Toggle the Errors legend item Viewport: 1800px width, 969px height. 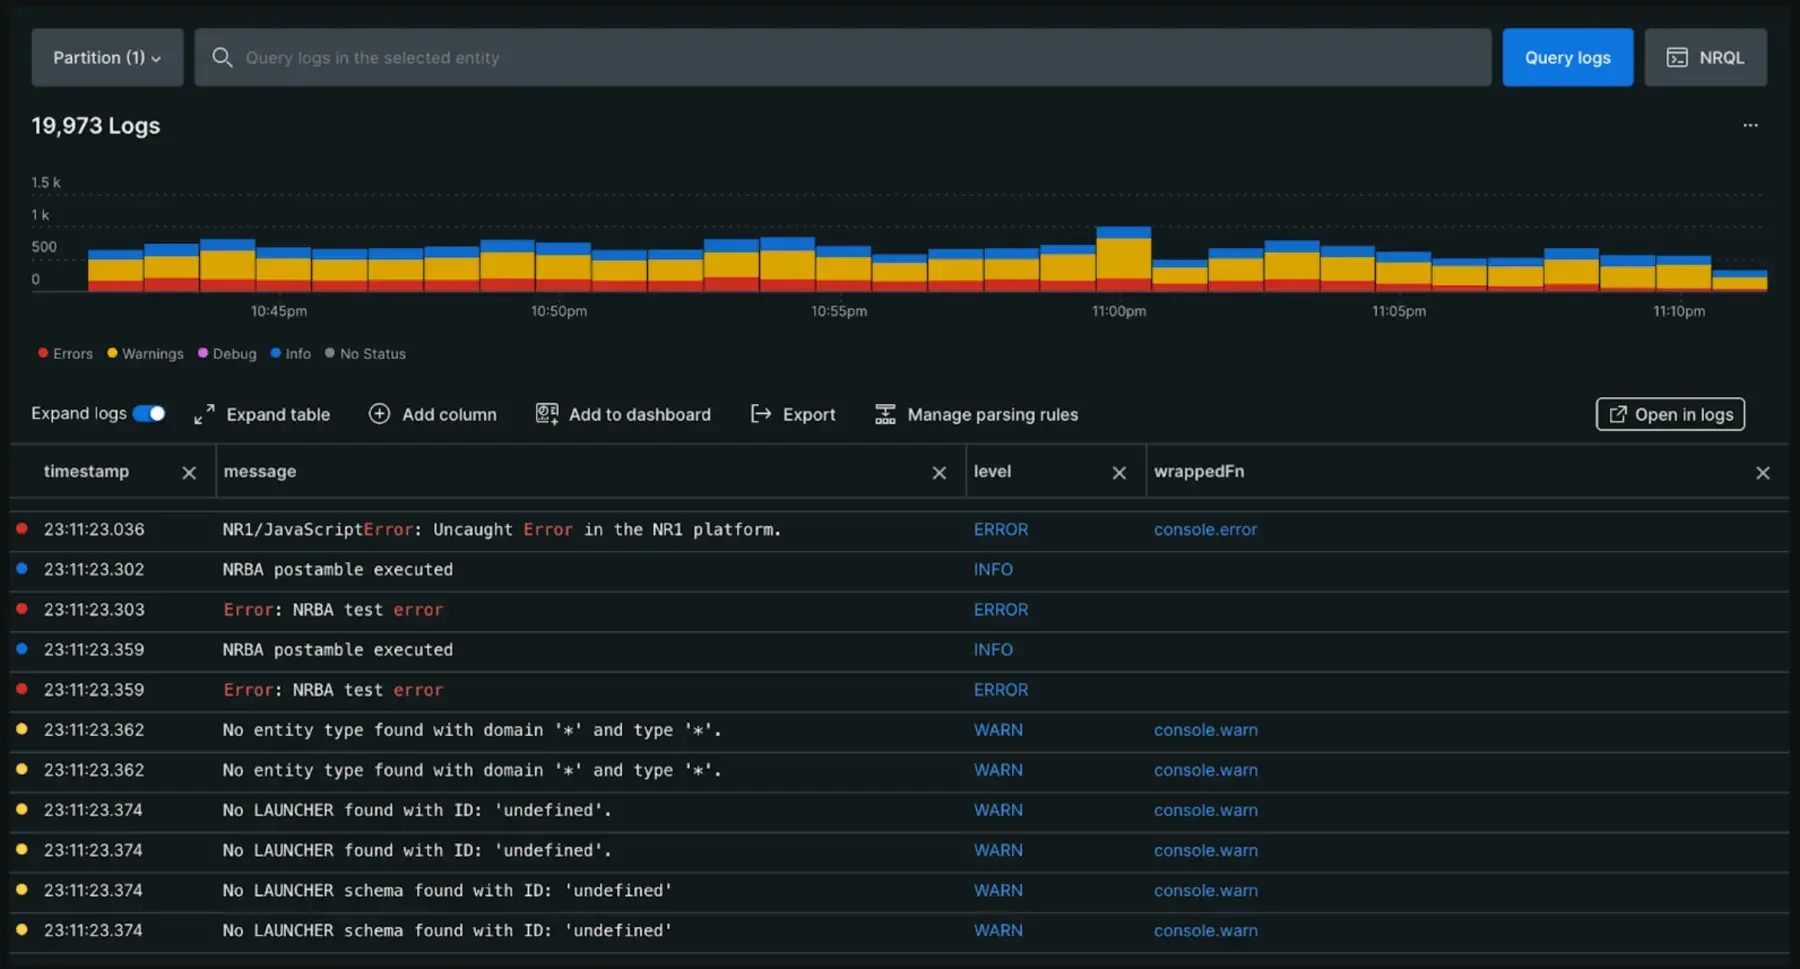coord(64,353)
